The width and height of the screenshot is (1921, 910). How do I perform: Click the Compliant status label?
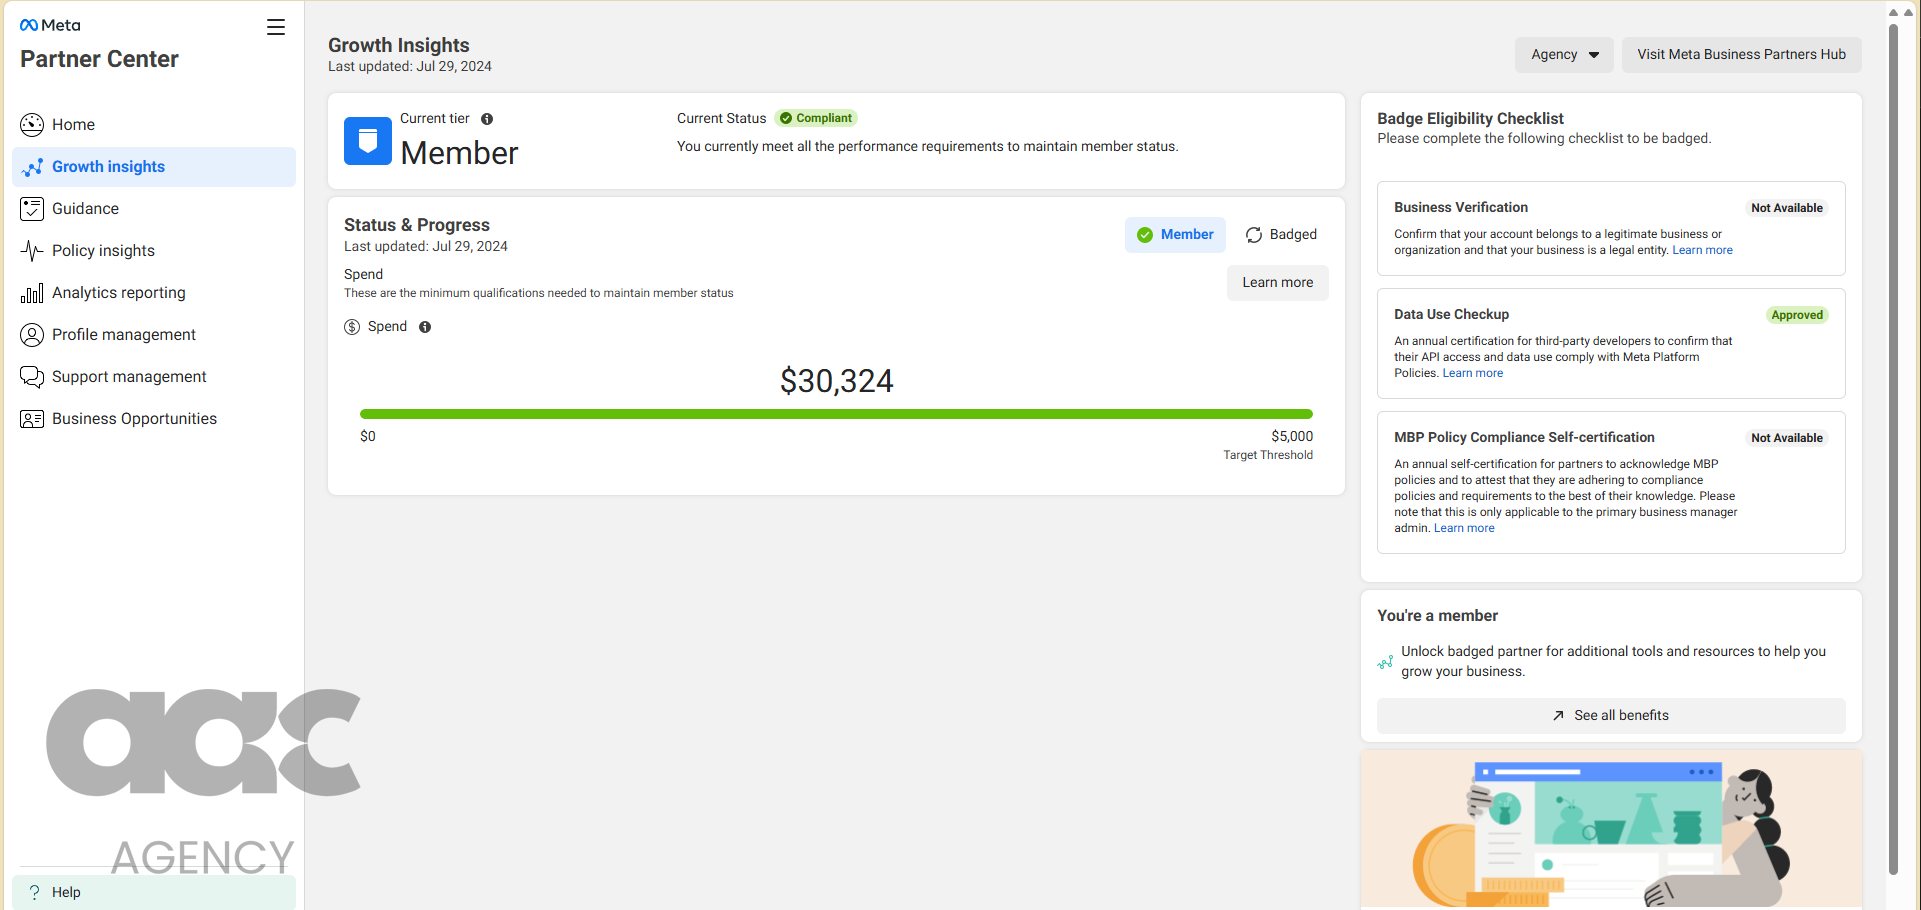click(816, 118)
